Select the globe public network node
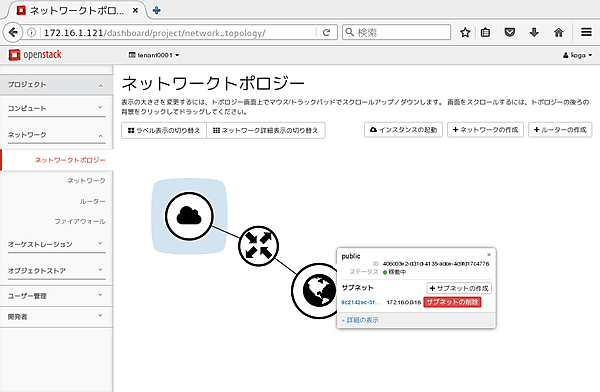Image resolution: width=600 pixels, height=392 pixels. click(315, 291)
